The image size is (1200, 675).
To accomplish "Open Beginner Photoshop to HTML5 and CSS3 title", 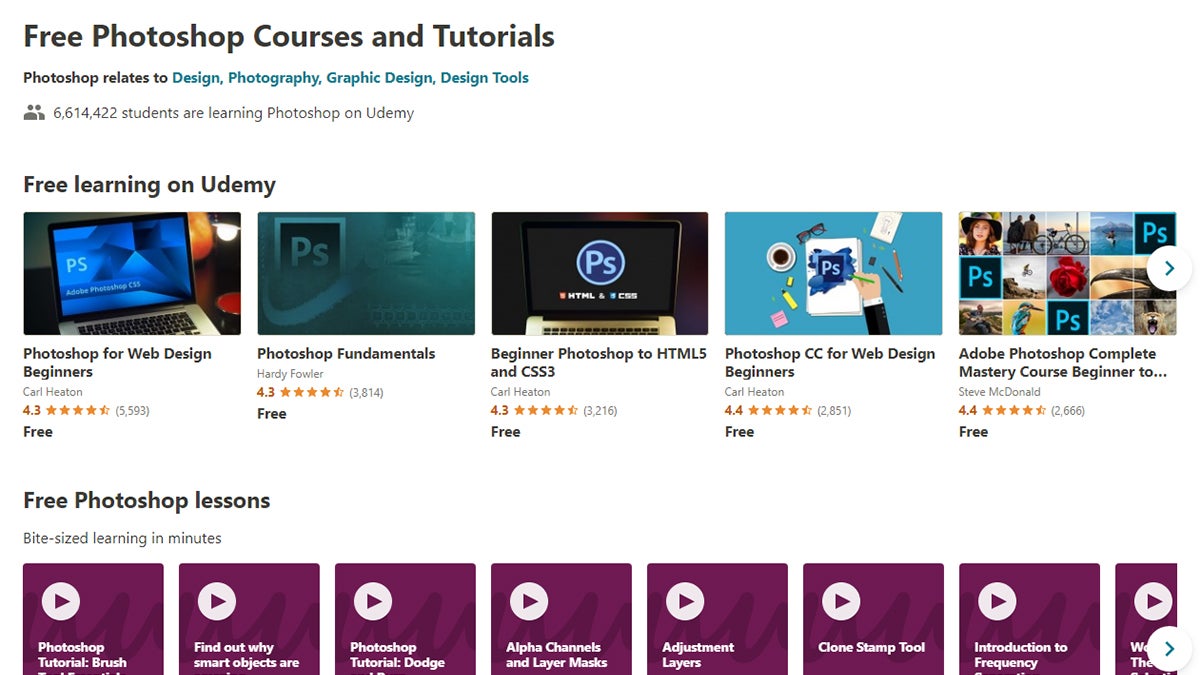I will [x=599, y=363].
